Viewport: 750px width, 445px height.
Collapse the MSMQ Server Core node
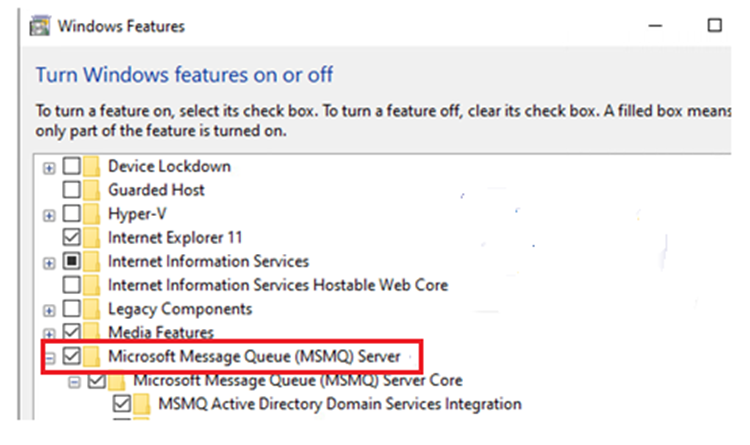click(x=74, y=382)
